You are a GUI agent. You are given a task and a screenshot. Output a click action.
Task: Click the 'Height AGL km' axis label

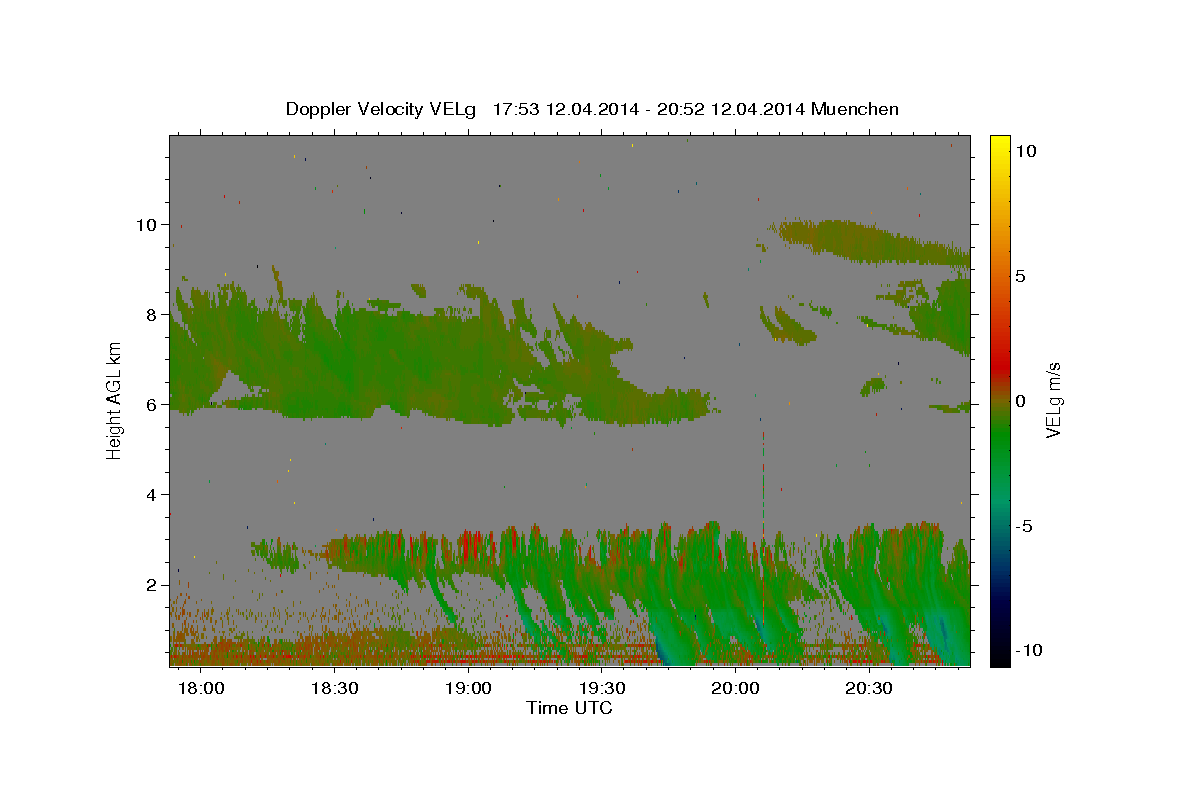point(114,400)
